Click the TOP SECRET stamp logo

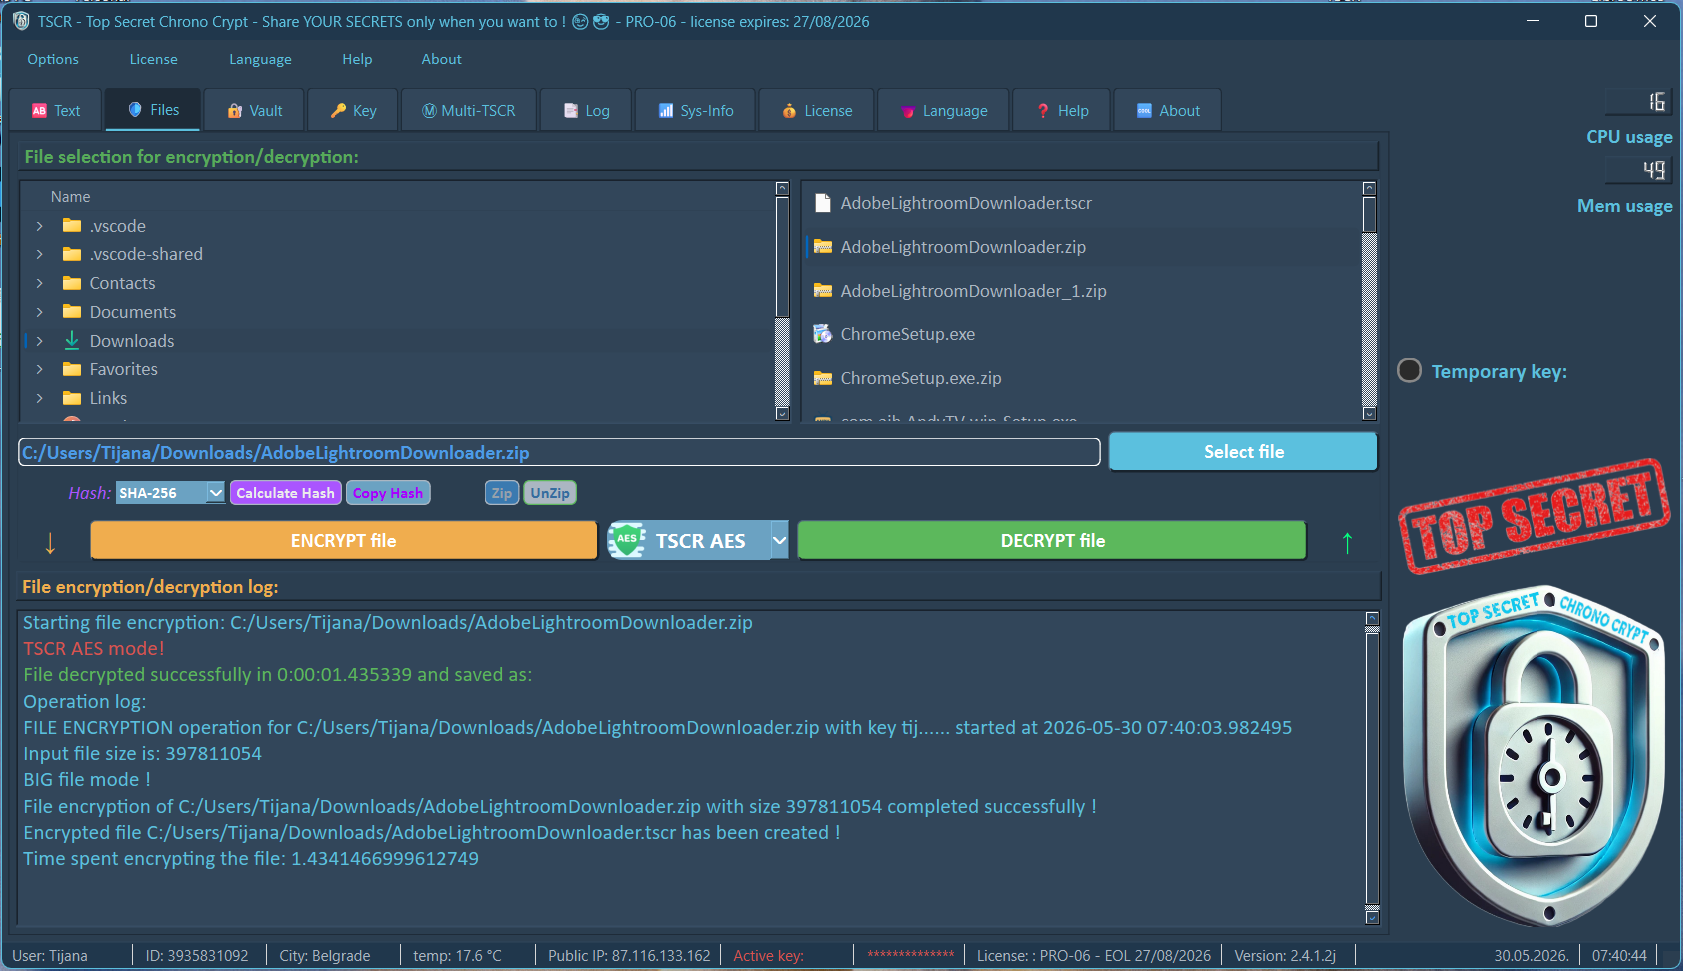(x=1534, y=516)
